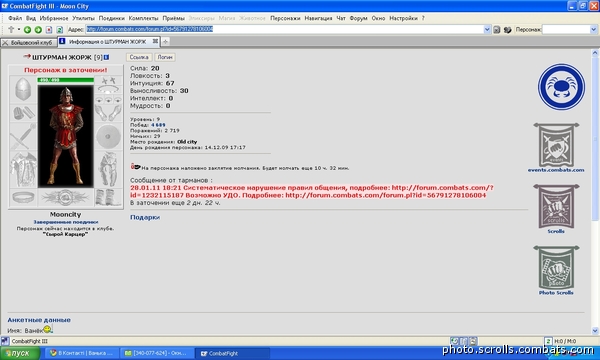This screenshot has width=600, height=360.
Task: Open the Завершенные поединки link
Action: [66, 222]
